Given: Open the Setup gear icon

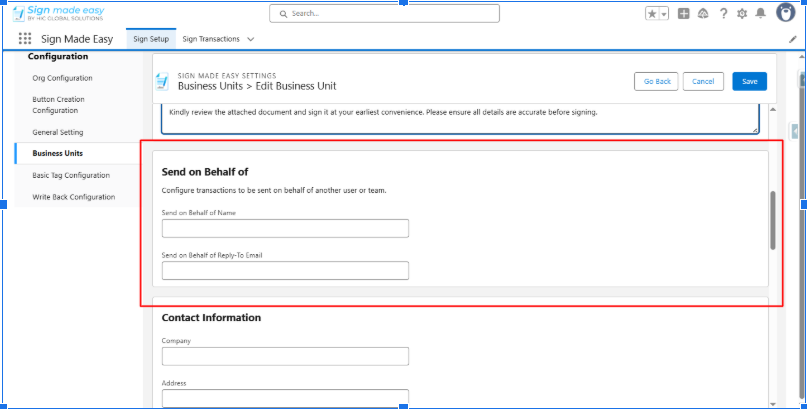Looking at the screenshot, I should click(742, 14).
